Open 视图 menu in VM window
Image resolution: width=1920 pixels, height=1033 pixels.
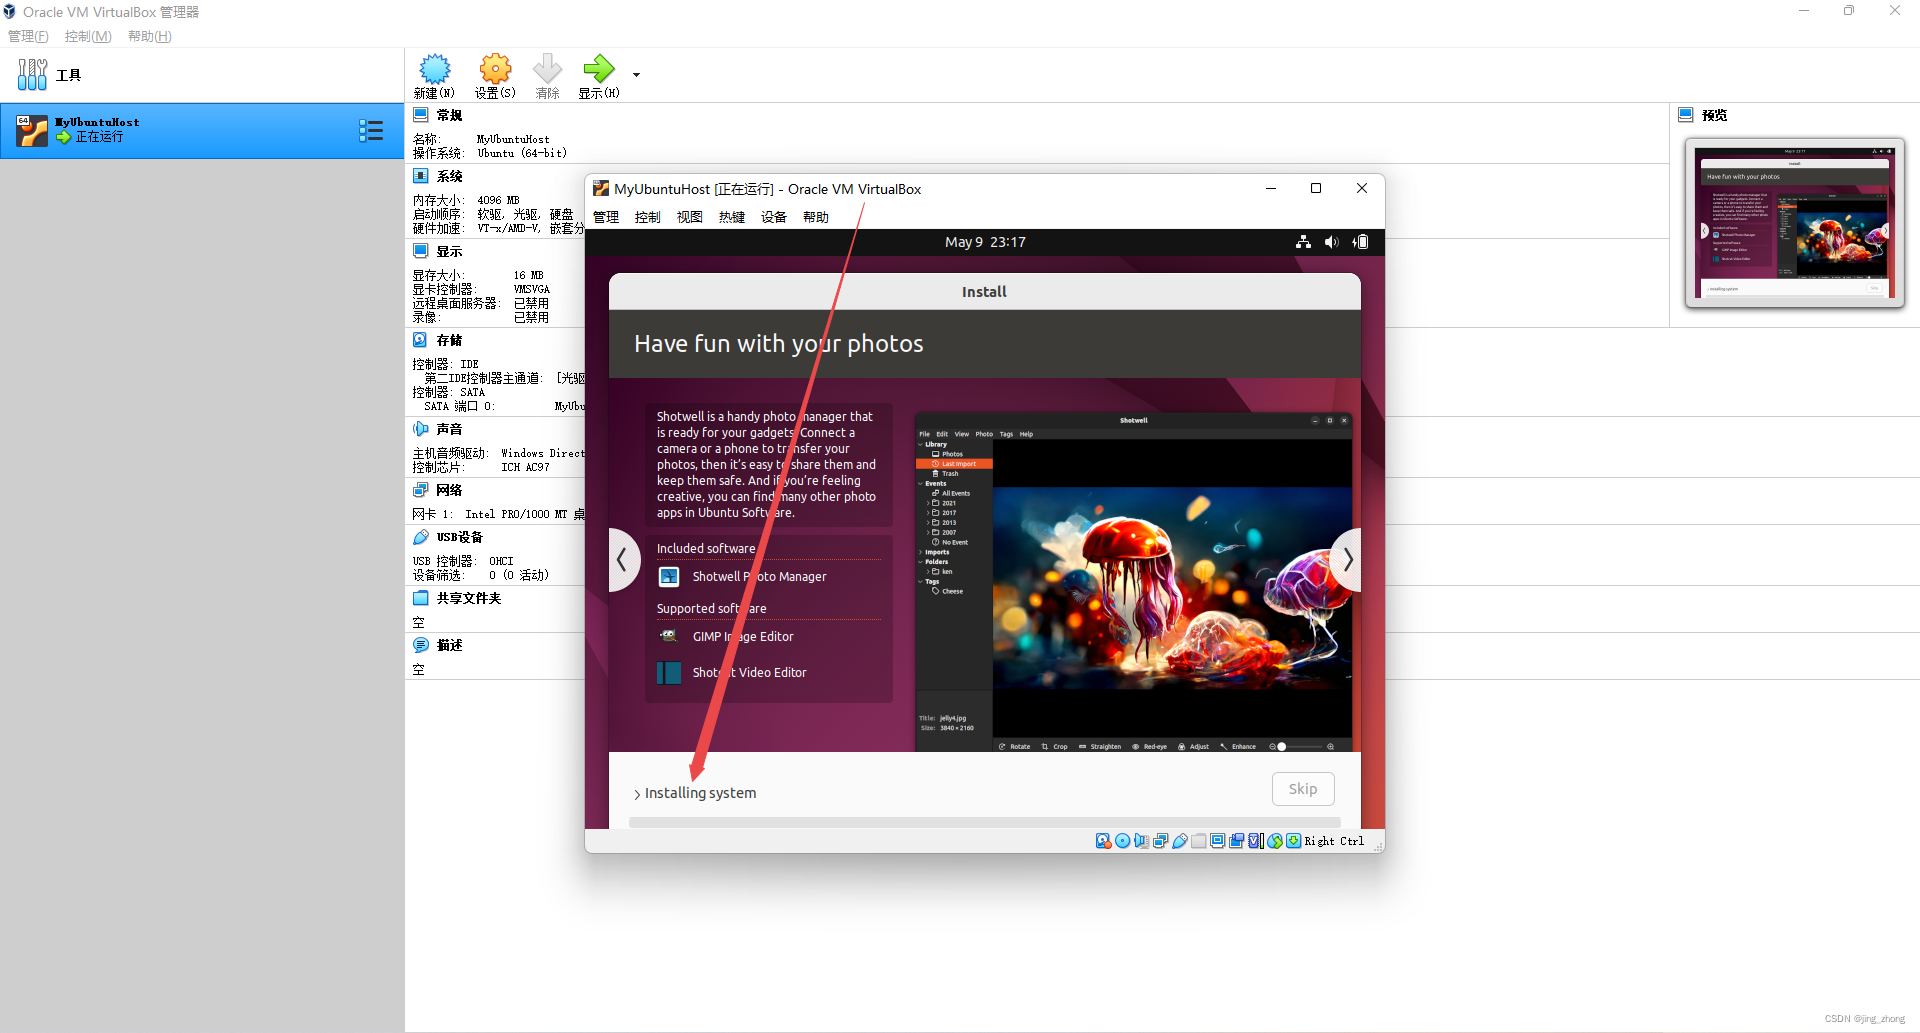(690, 217)
